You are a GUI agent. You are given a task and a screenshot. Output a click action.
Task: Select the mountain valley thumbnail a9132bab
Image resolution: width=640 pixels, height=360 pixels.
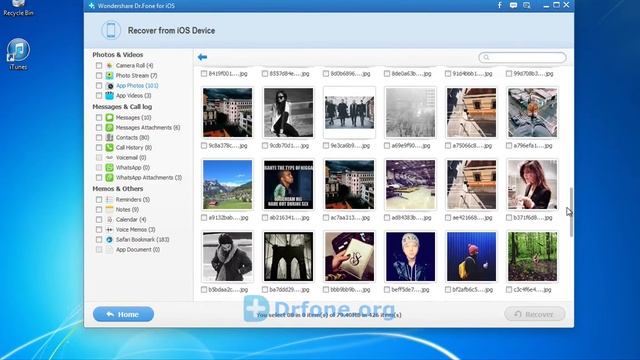[227, 184]
